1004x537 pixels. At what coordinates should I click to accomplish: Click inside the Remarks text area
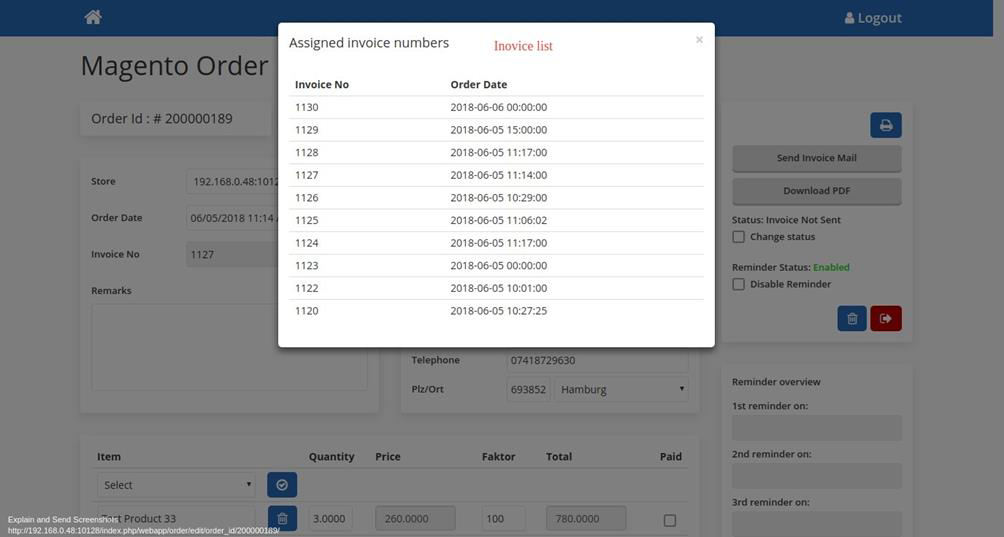click(x=229, y=346)
